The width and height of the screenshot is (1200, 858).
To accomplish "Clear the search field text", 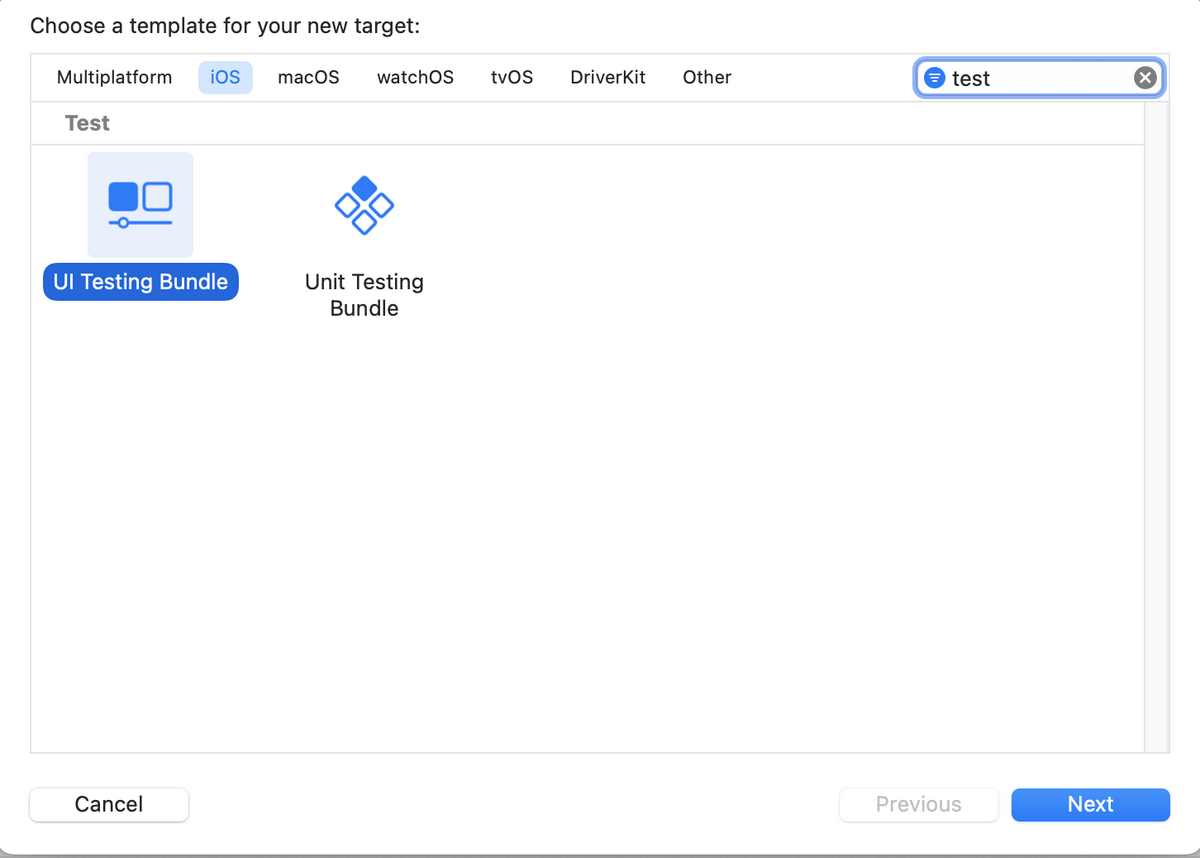I will pos(1145,78).
